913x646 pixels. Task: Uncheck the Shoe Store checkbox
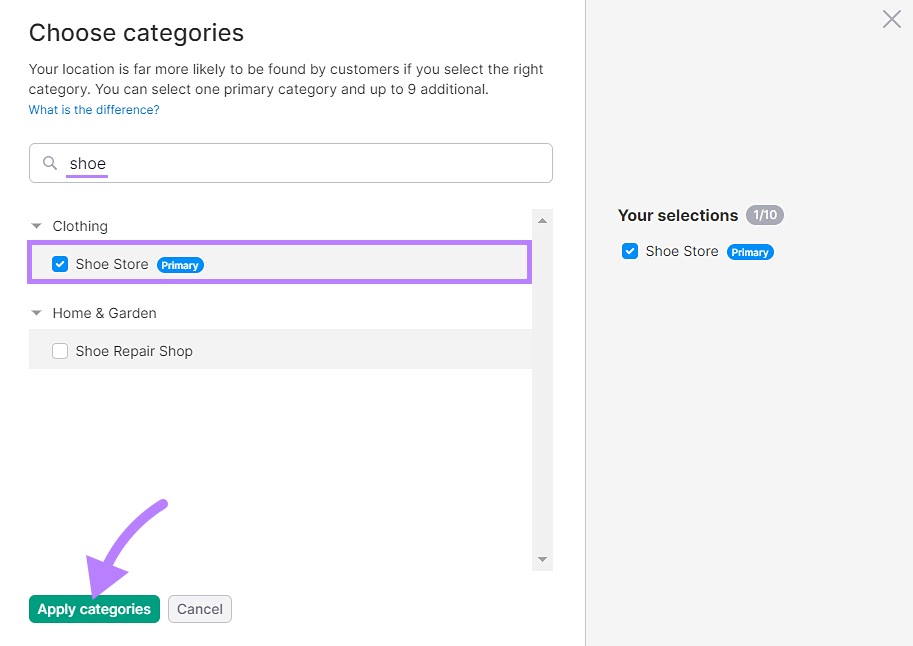pos(60,264)
